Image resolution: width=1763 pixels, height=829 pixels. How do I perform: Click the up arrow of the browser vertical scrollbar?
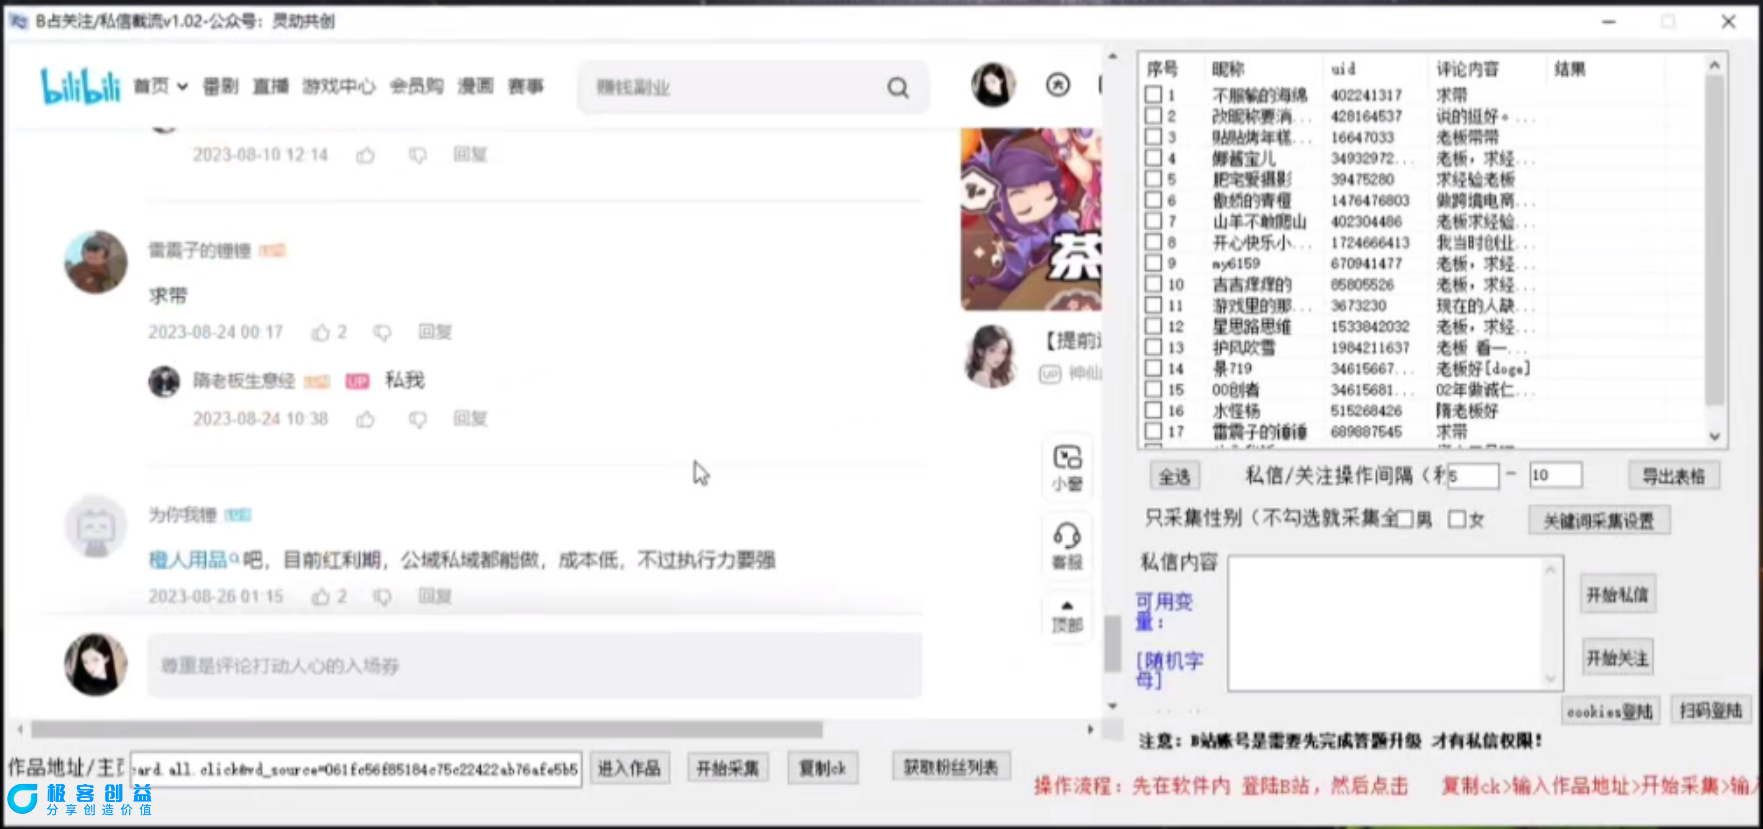tap(1112, 56)
